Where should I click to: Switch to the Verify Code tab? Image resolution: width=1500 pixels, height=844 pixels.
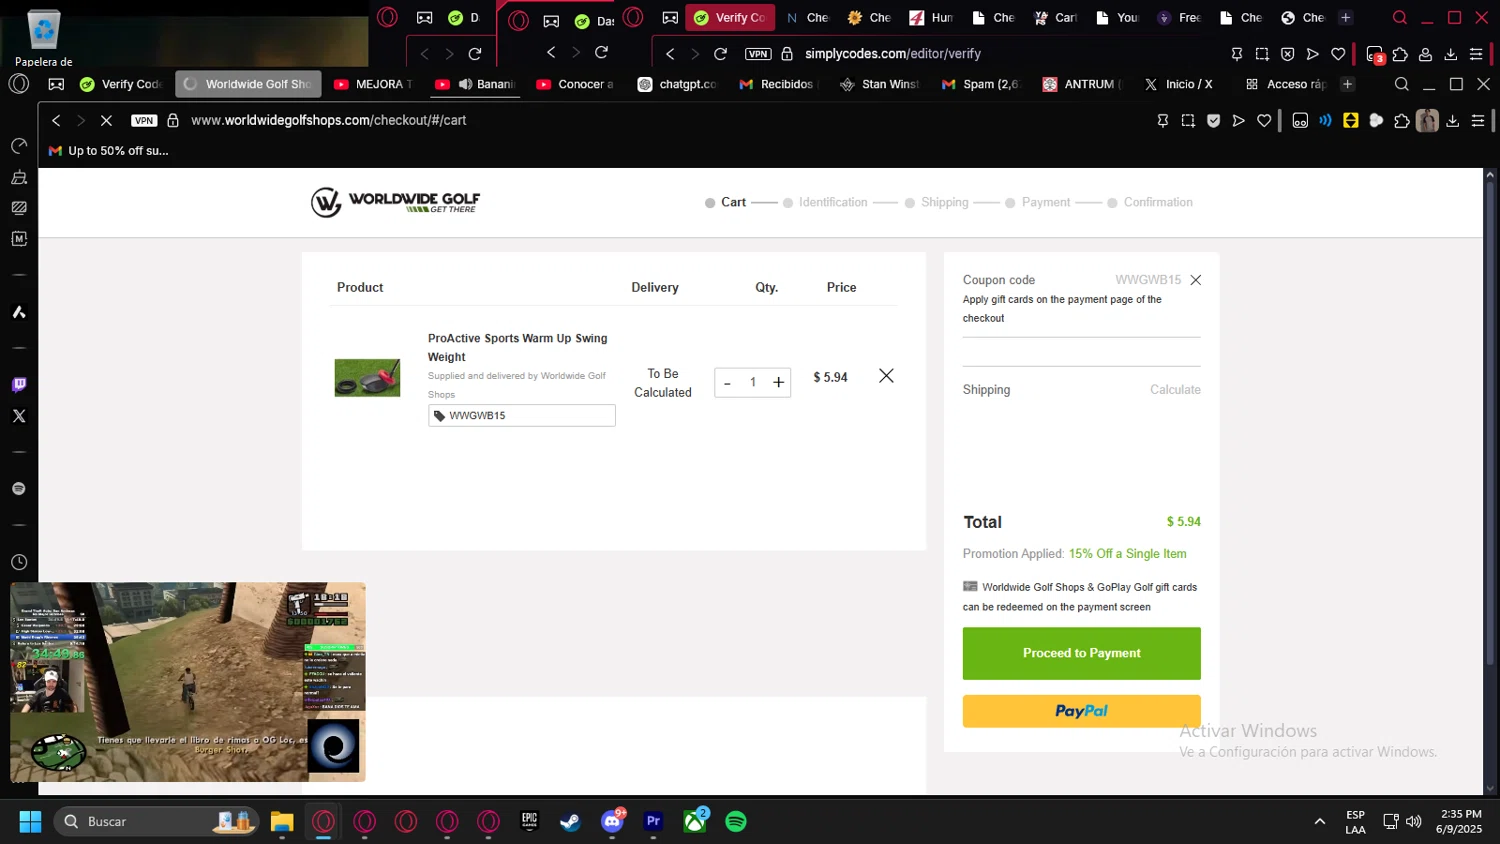(121, 84)
